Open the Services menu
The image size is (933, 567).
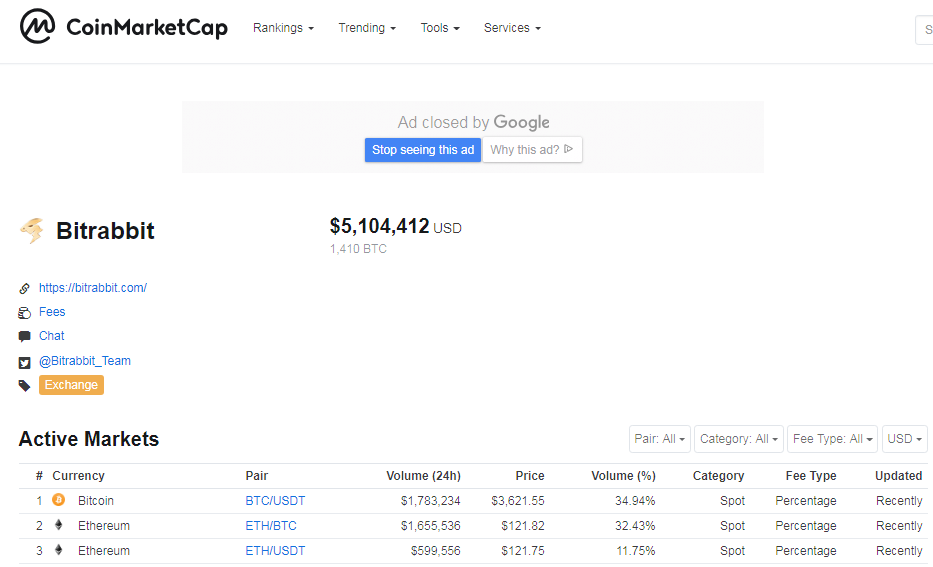pyautogui.click(x=512, y=28)
